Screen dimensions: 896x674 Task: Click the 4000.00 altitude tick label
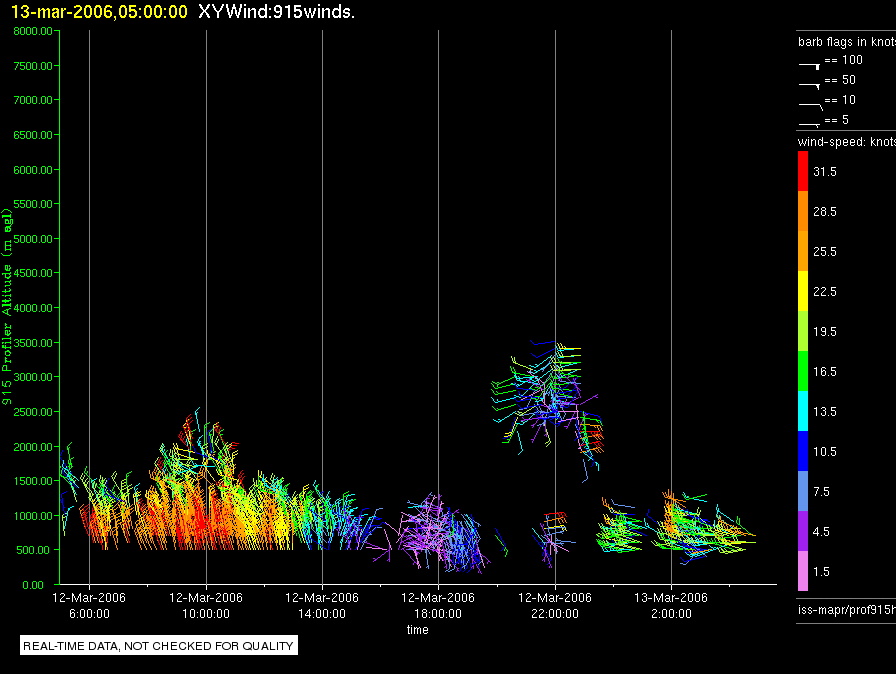click(33, 308)
